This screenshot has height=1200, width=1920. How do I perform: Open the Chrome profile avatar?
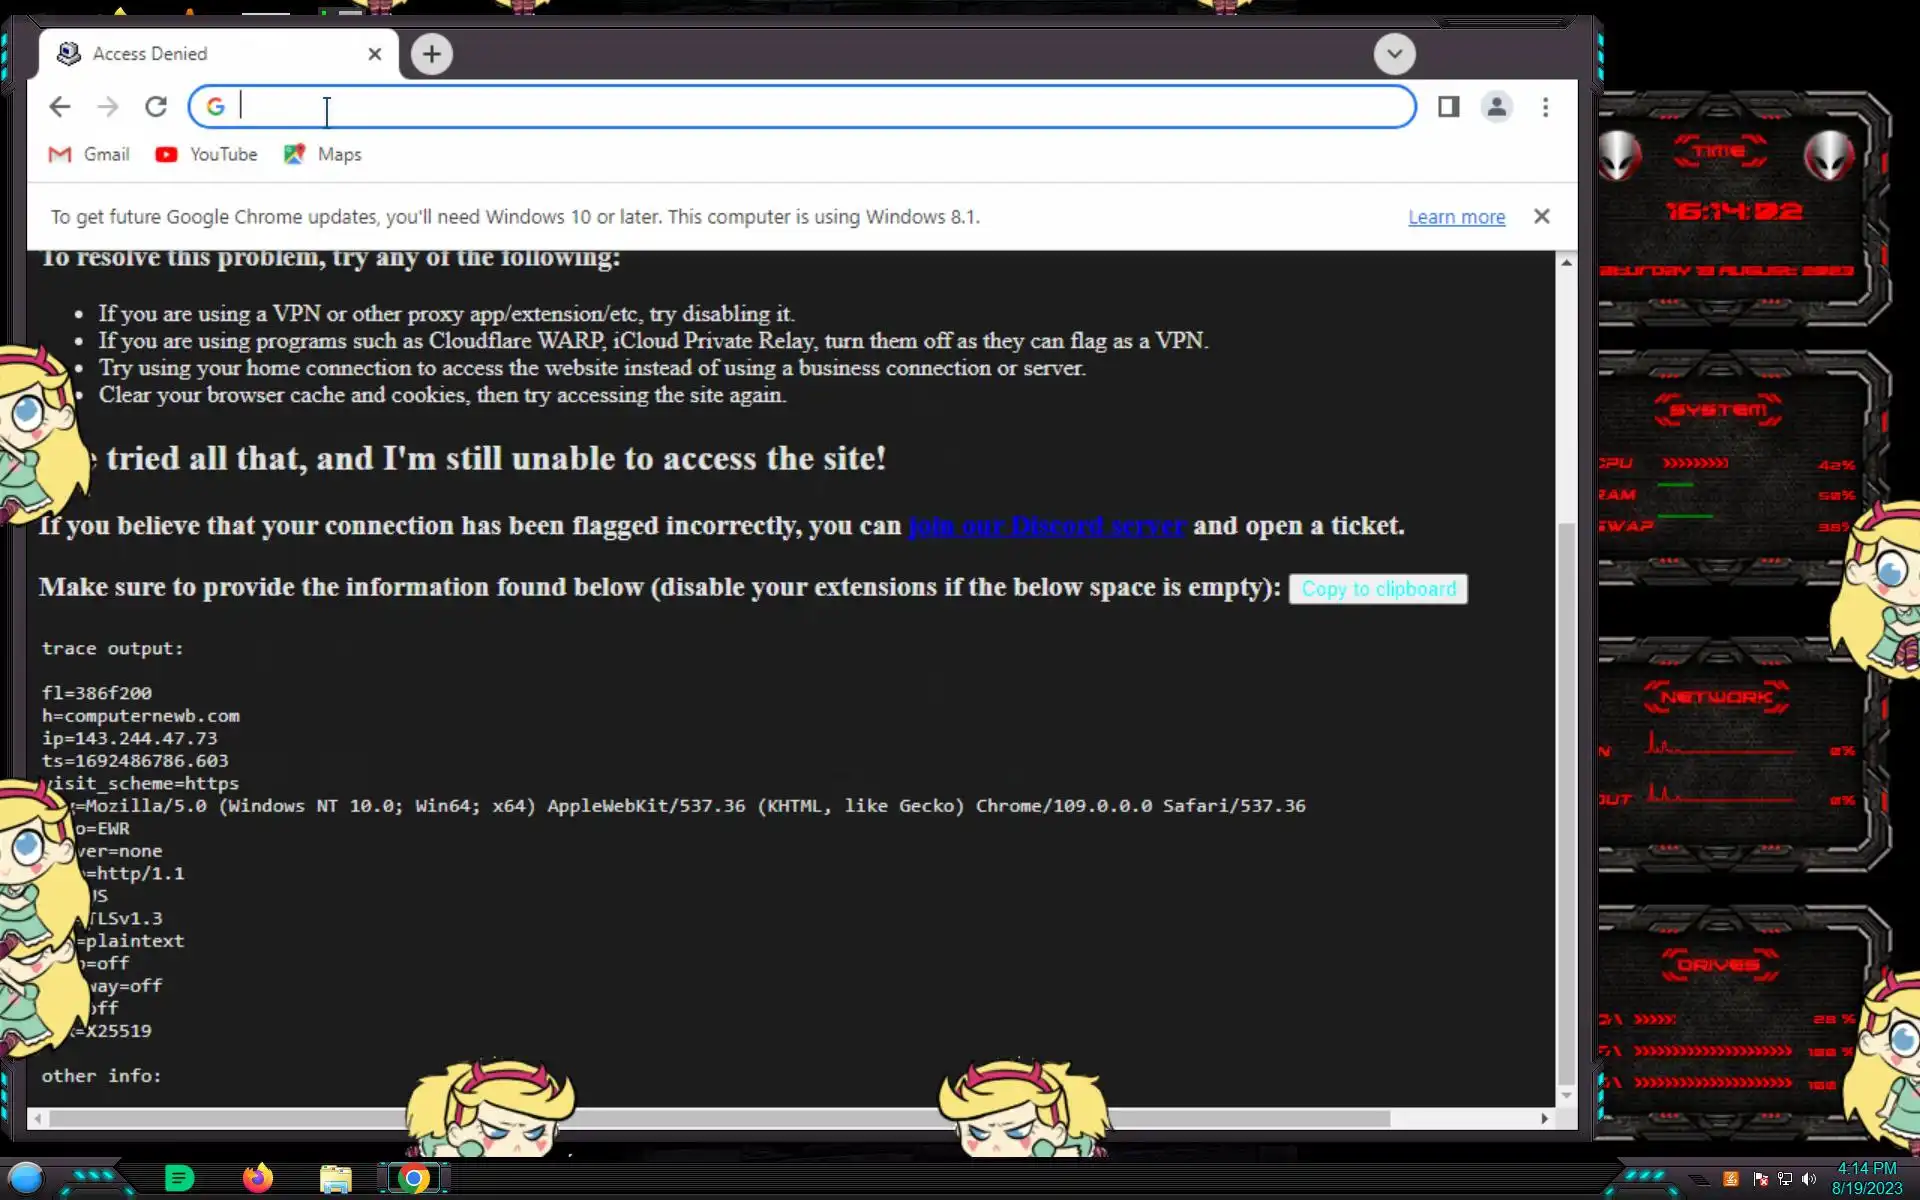pyautogui.click(x=1496, y=107)
